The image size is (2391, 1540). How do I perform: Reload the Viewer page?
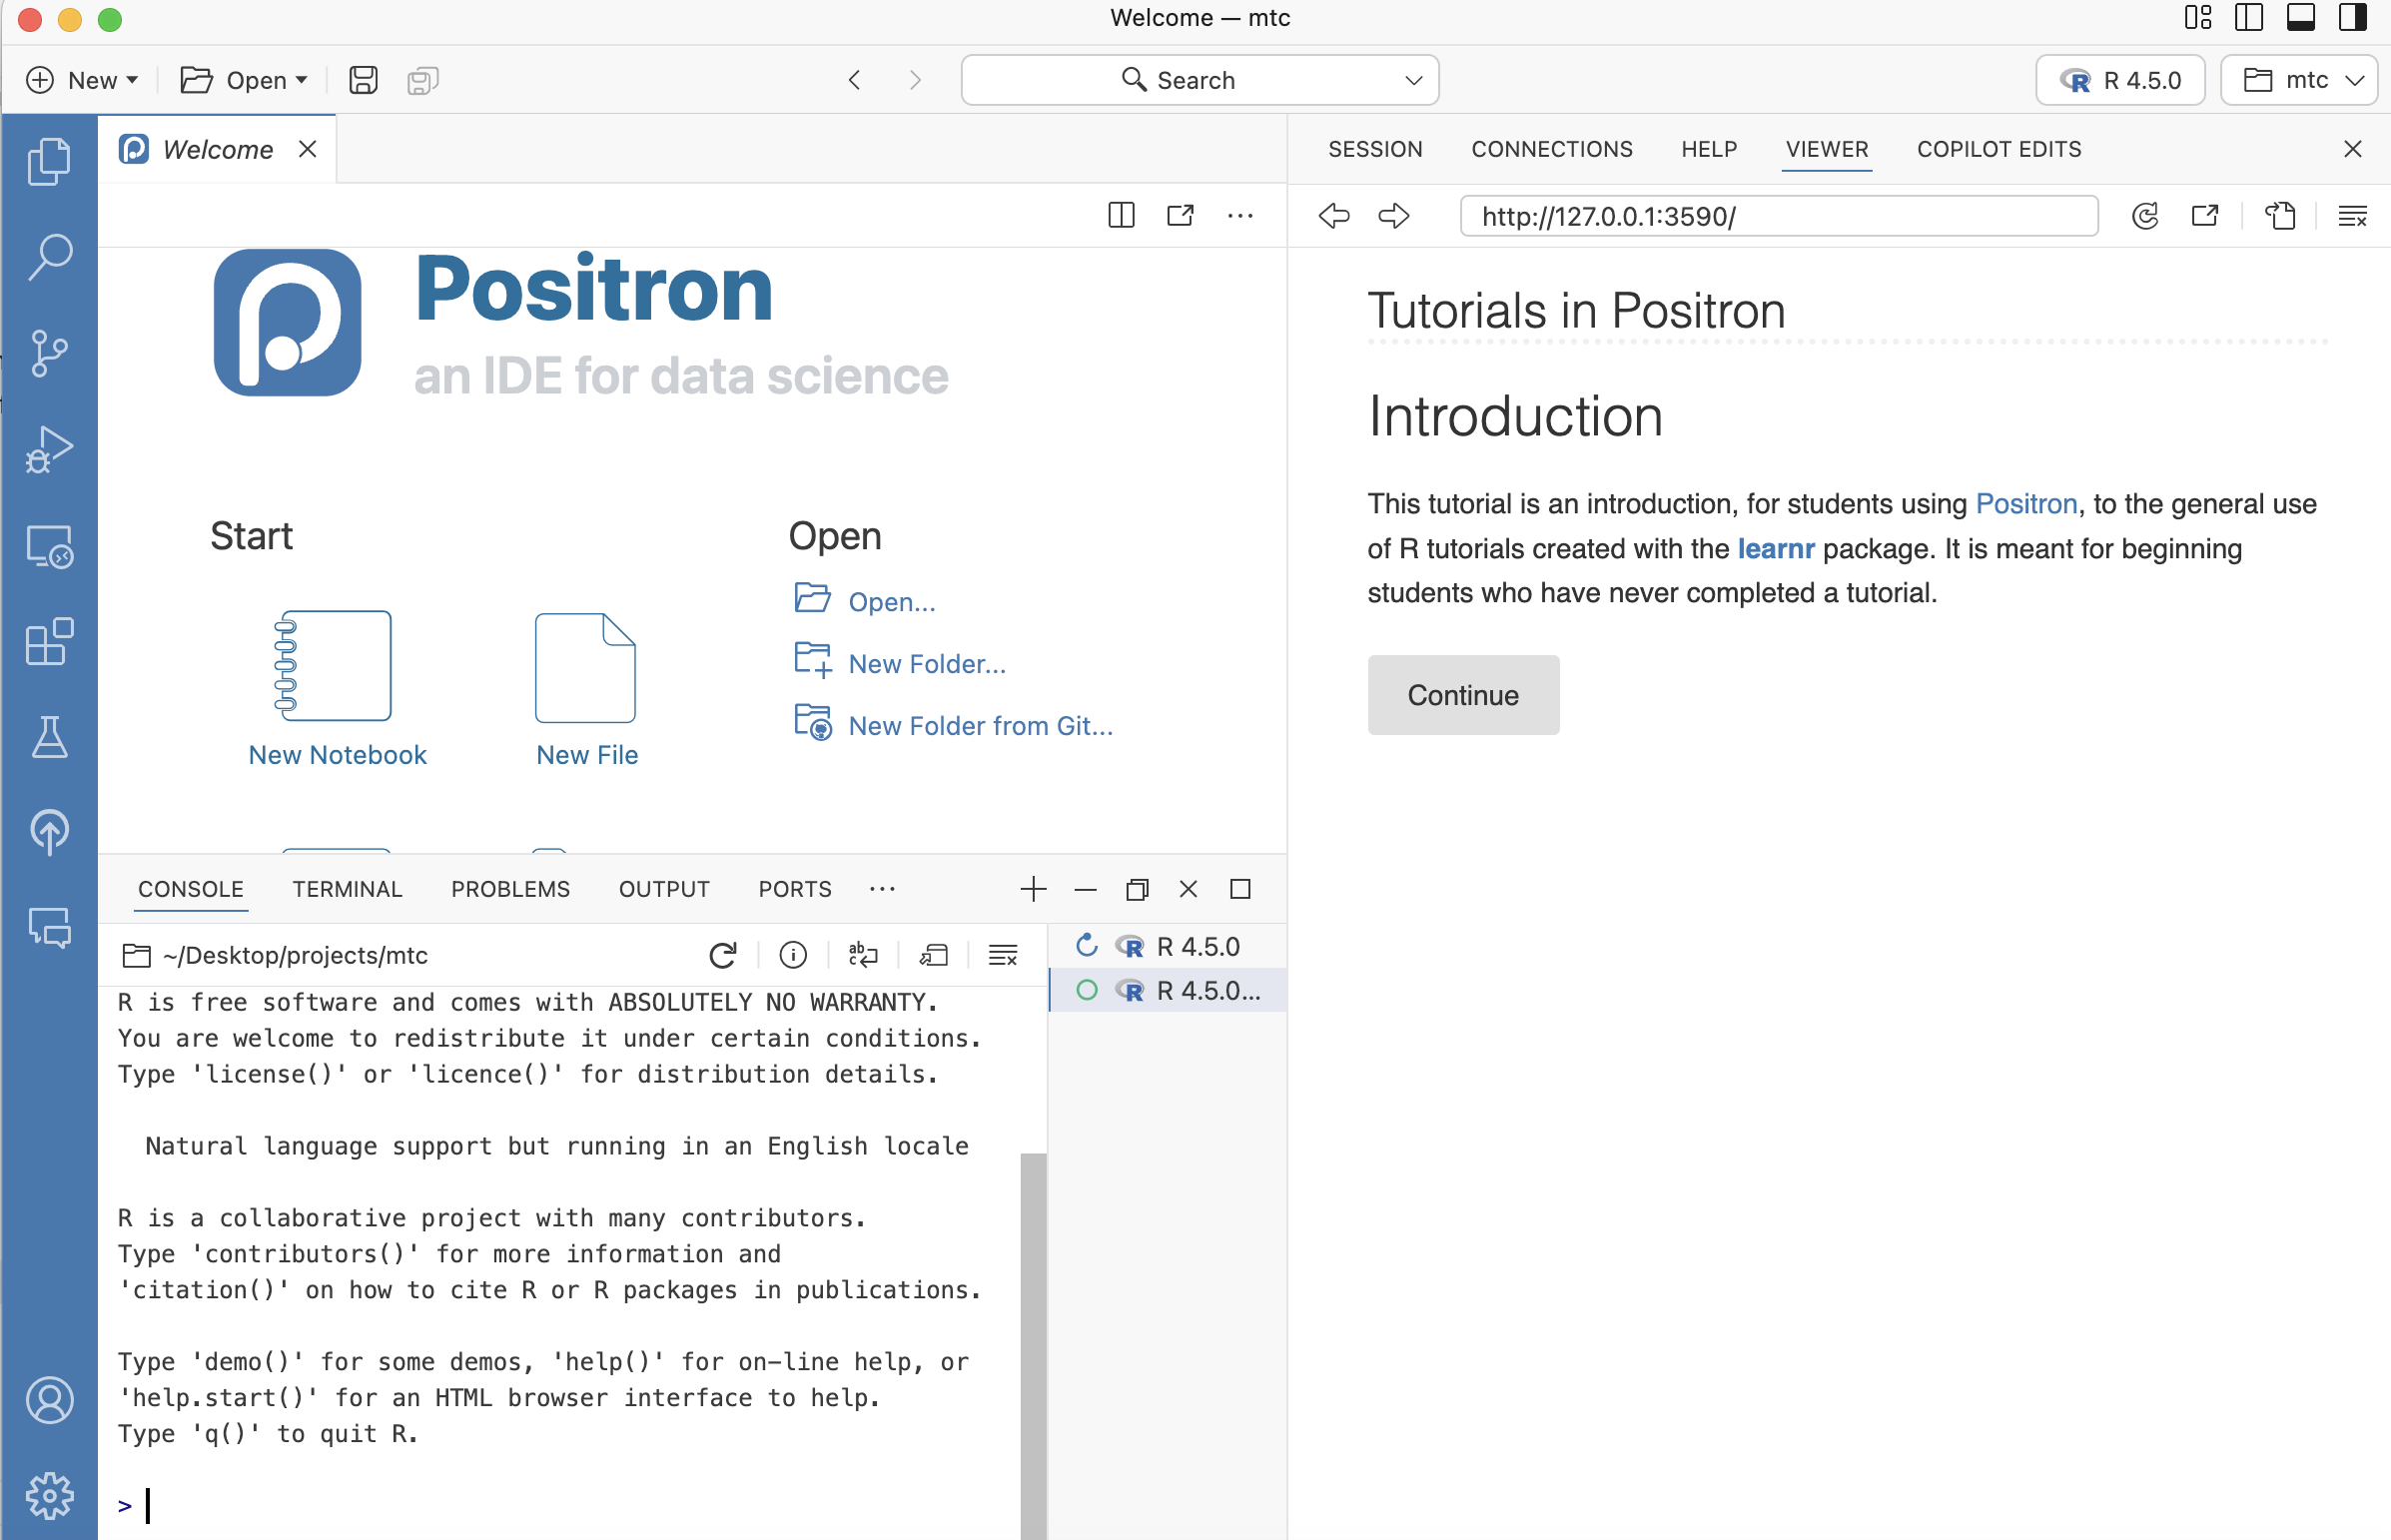2144,216
